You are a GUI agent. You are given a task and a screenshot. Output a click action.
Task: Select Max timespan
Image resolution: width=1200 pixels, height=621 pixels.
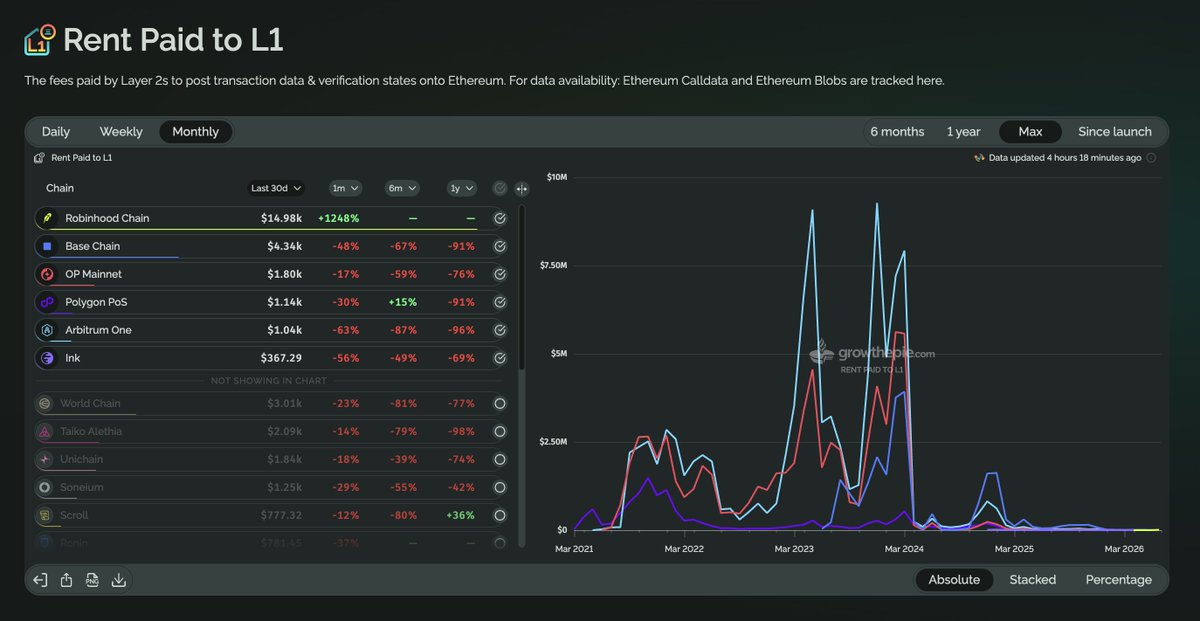point(1030,132)
